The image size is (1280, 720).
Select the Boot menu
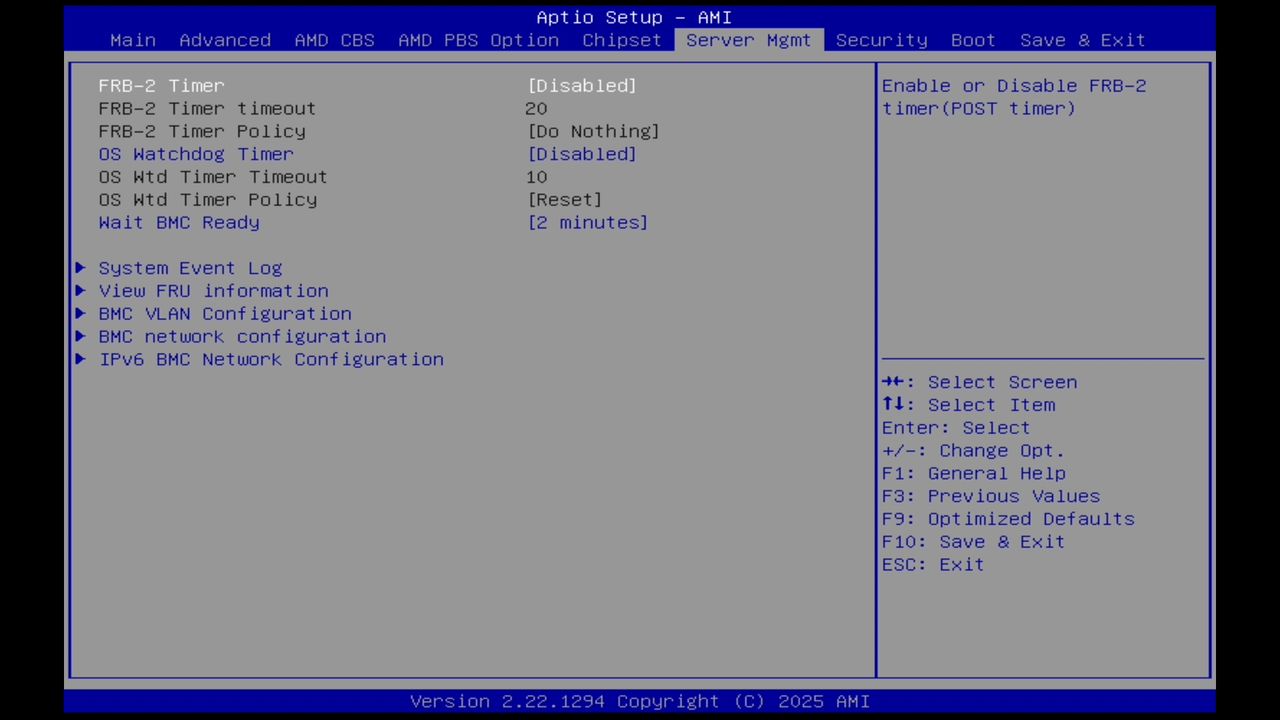point(972,40)
